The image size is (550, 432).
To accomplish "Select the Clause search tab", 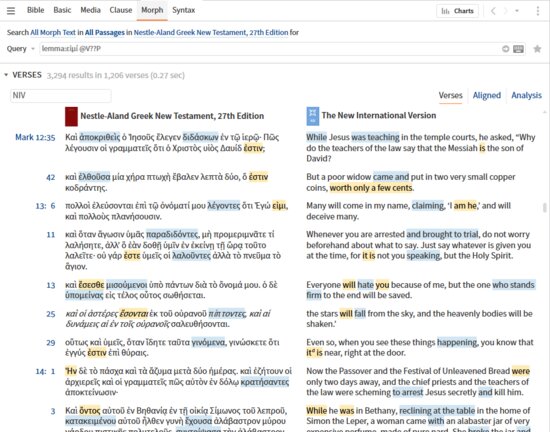I will pos(121,10).
